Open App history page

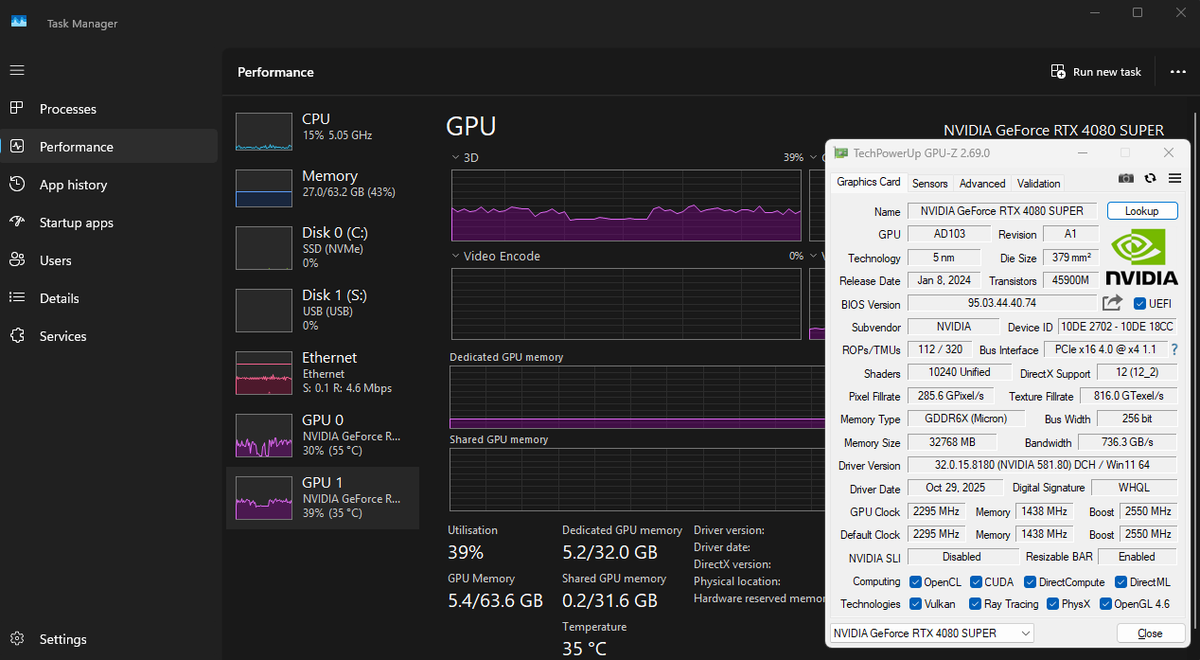point(109,185)
